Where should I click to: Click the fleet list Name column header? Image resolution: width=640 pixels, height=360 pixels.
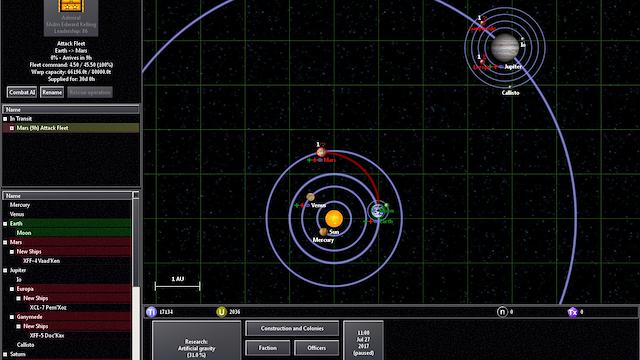click(x=71, y=109)
